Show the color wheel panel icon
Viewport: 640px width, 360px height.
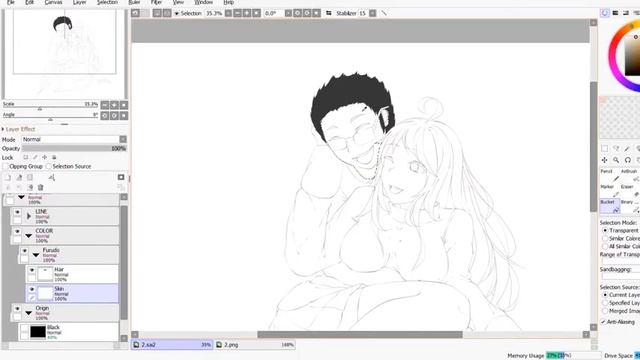(605, 13)
